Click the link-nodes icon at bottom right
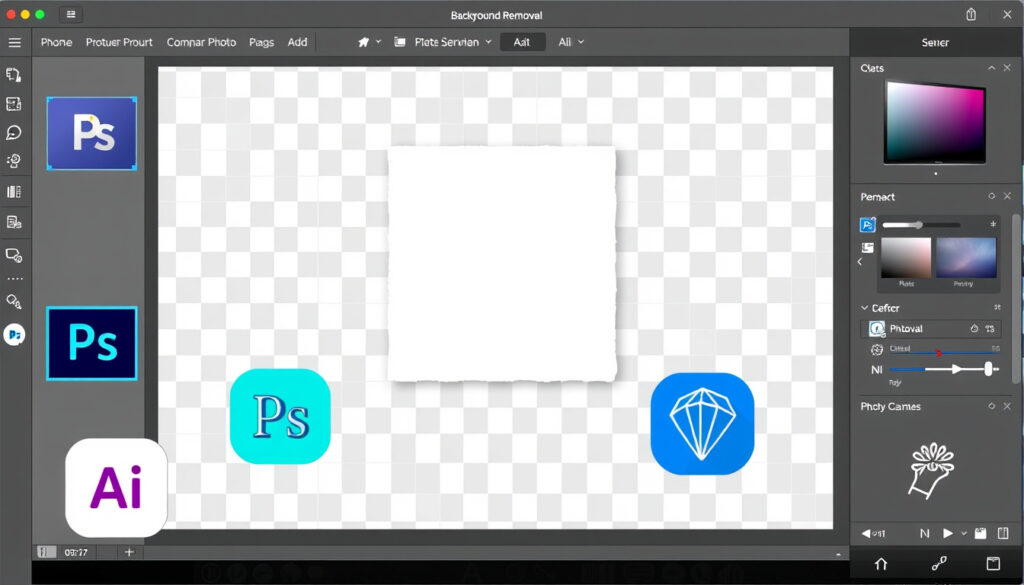The width and height of the screenshot is (1024, 585). point(939,563)
